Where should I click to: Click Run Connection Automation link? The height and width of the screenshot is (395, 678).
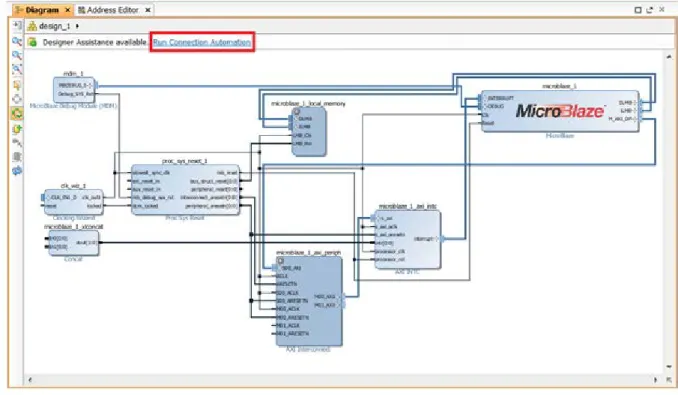point(202,42)
